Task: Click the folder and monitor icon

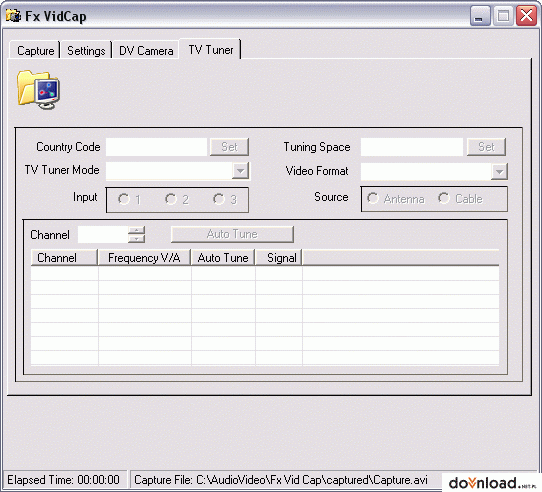Action: coord(38,90)
